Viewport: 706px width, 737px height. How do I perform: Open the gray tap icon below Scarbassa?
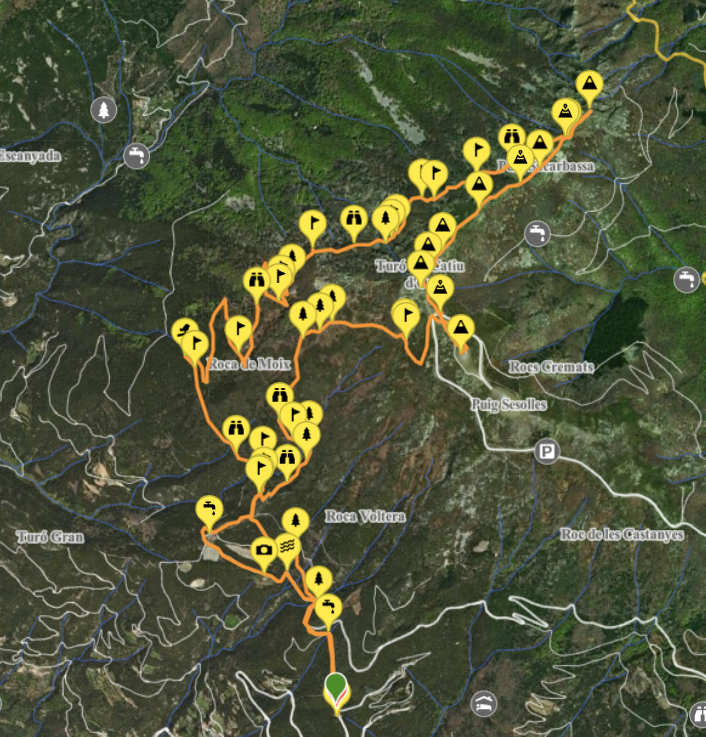(537, 233)
